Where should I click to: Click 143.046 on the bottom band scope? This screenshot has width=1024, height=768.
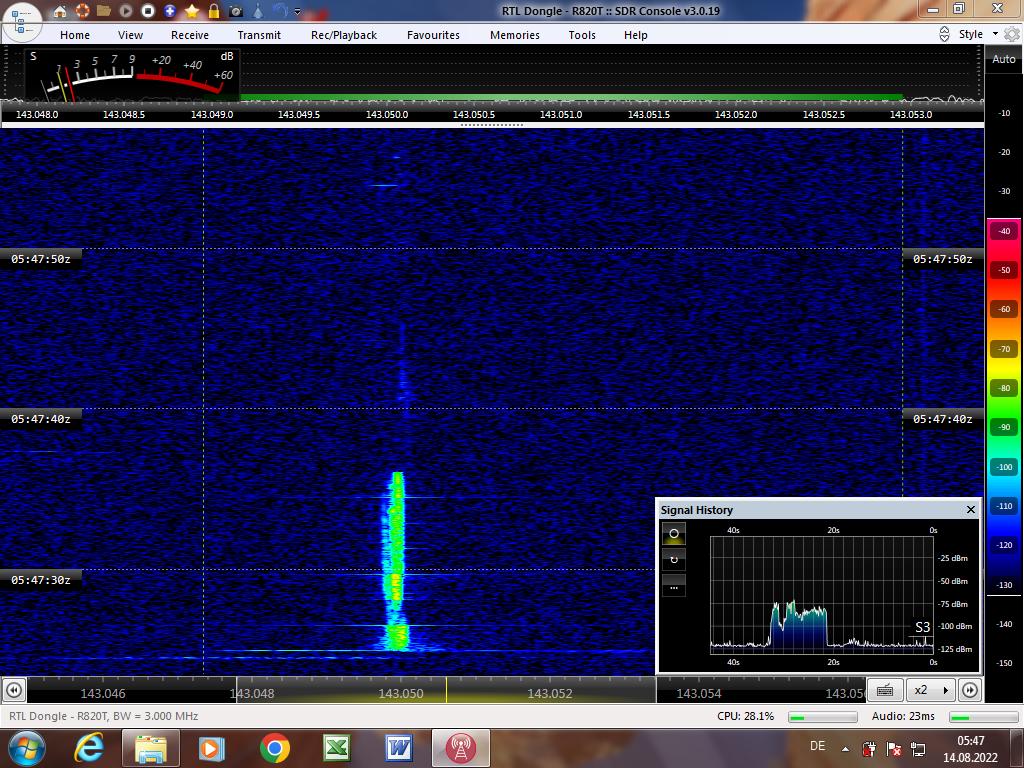click(x=103, y=694)
